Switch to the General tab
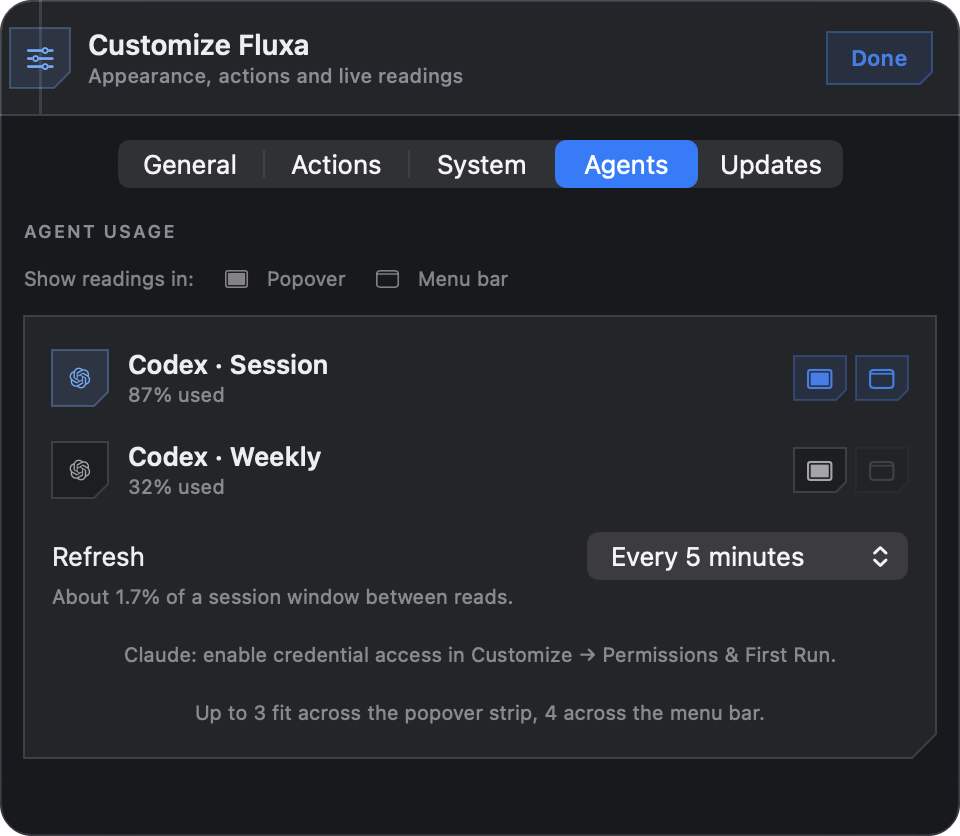The image size is (960, 836). pos(190,165)
